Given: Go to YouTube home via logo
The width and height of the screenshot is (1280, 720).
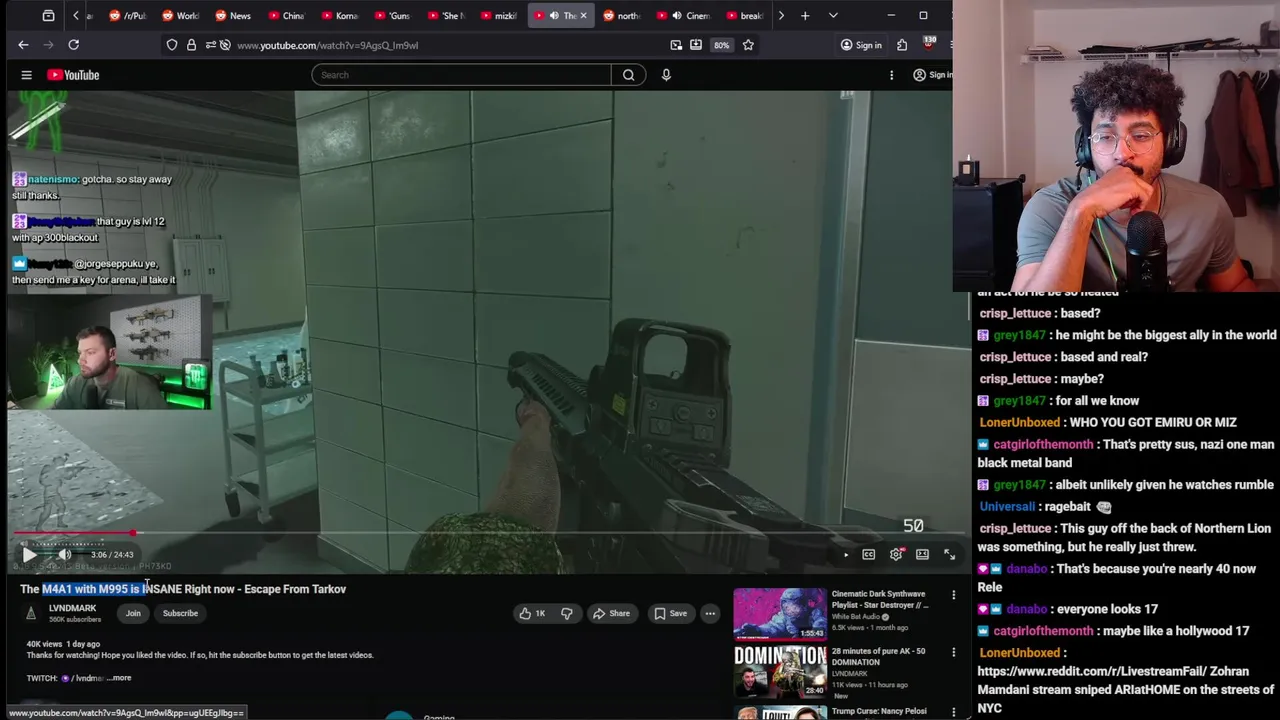Looking at the screenshot, I should click(x=73, y=75).
